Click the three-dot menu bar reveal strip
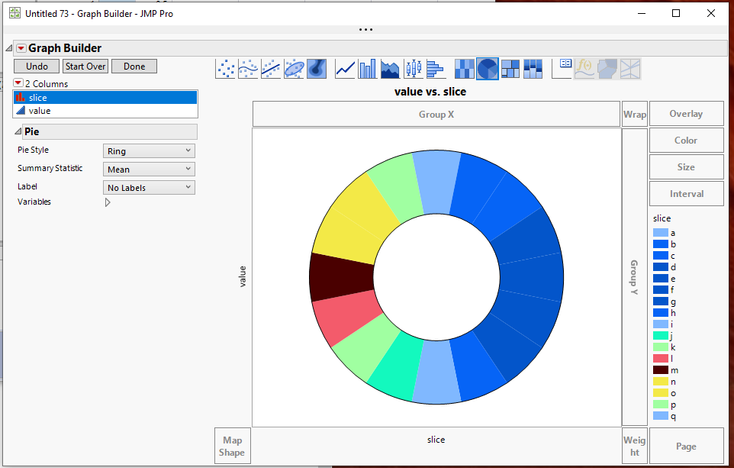The width and height of the screenshot is (734, 468). click(366, 29)
